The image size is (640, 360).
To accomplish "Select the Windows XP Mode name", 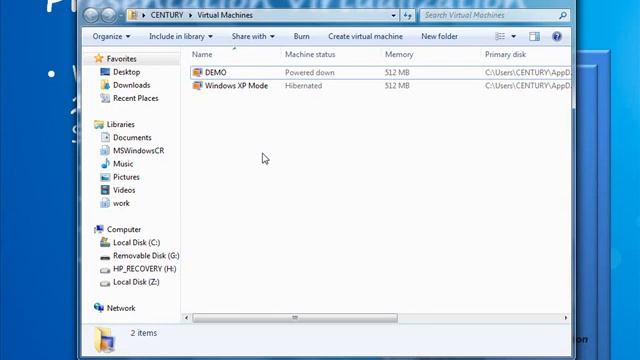I will pos(236,86).
